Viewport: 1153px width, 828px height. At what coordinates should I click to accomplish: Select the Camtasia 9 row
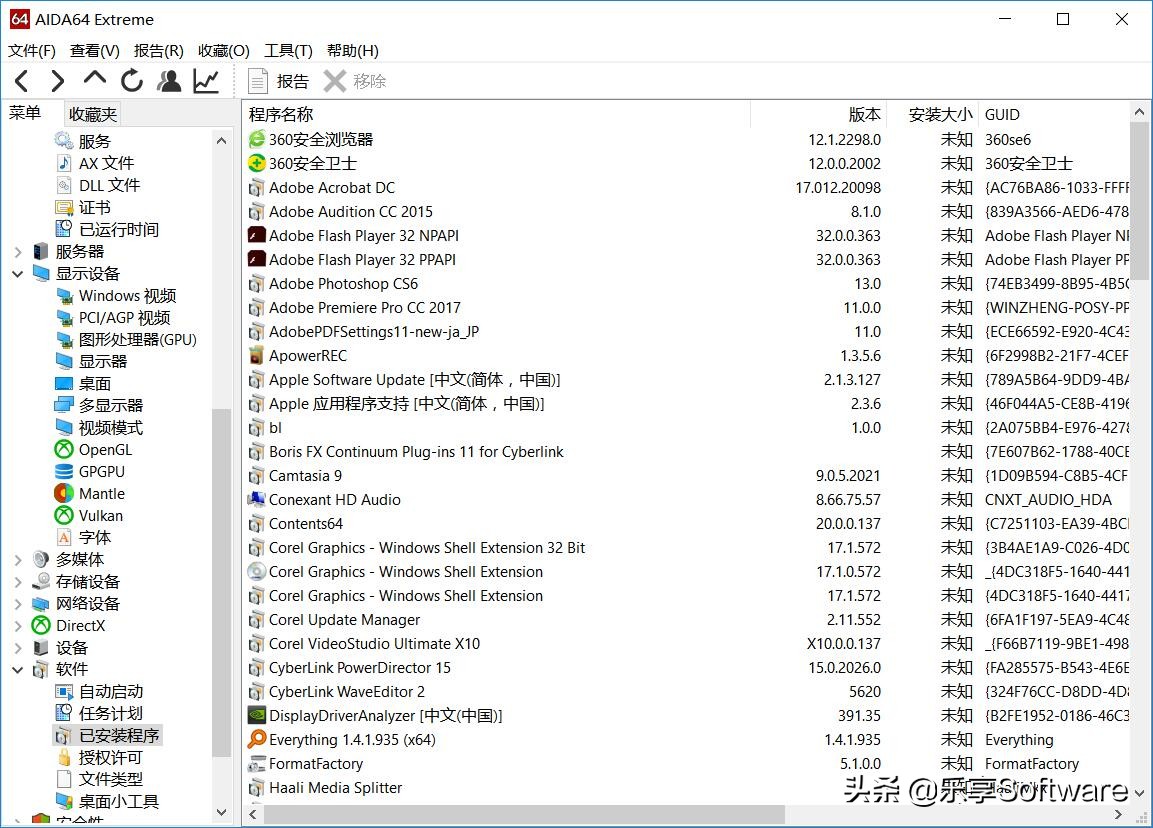(x=687, y=476)
